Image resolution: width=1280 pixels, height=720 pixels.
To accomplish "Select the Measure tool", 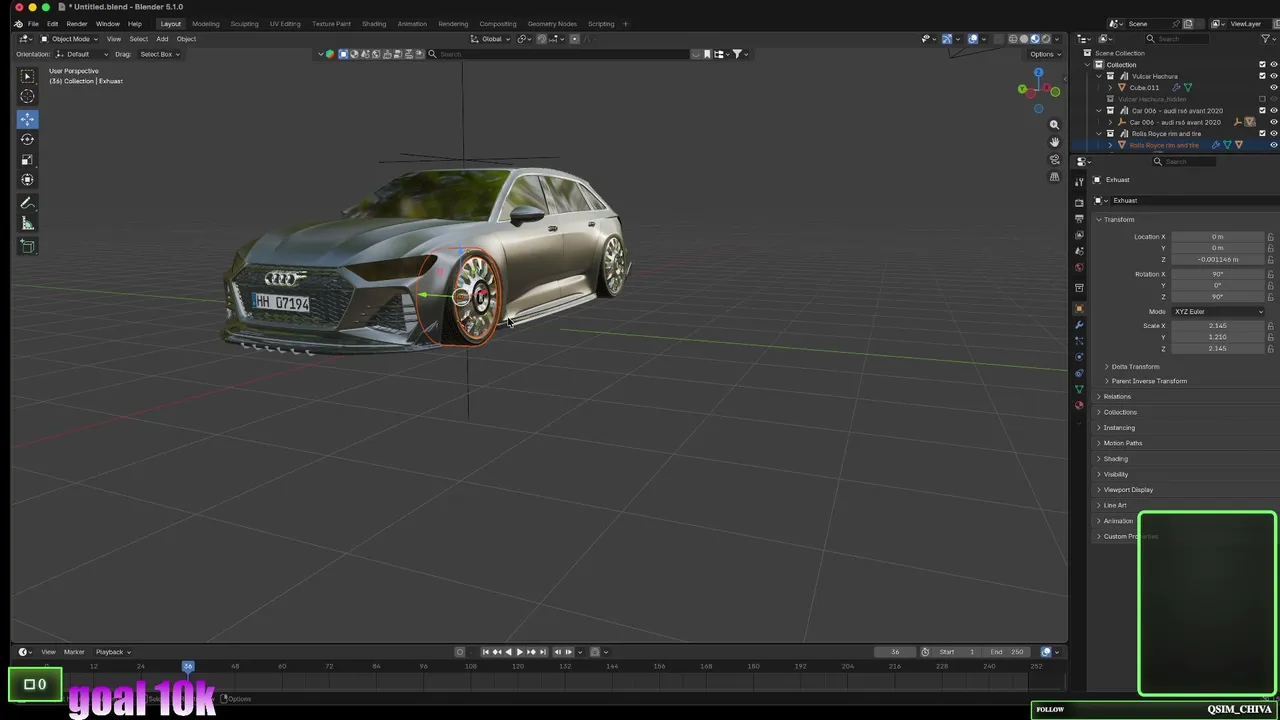I will (27, 224).
